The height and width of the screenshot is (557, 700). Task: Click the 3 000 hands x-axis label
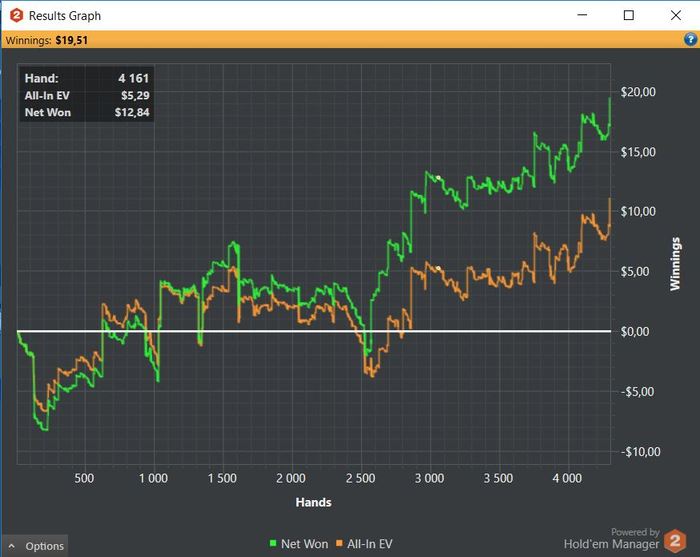click(x=429, y=478)
